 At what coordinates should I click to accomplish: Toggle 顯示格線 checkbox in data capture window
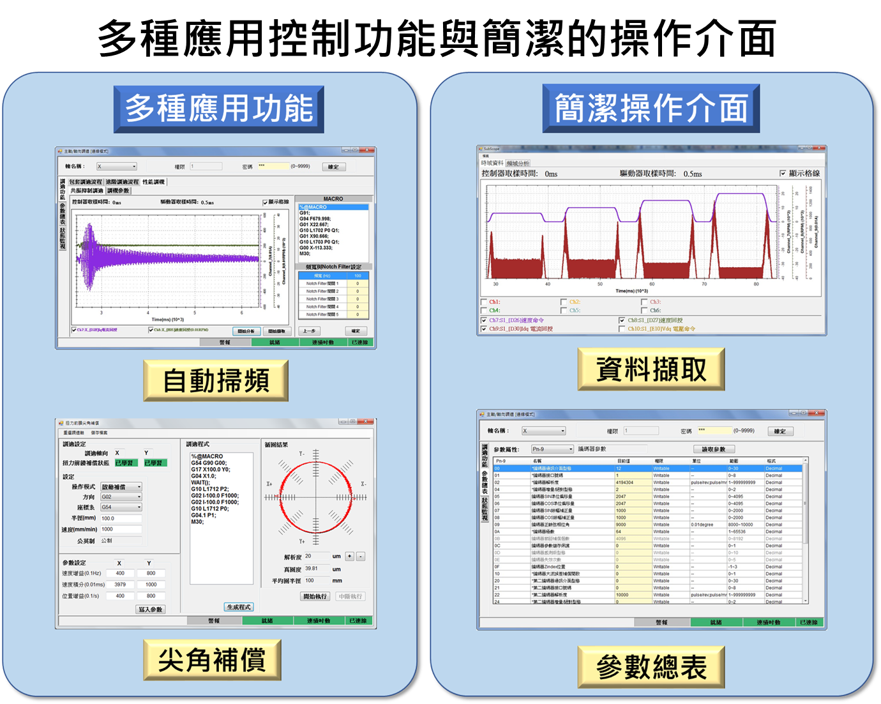(x=782, y=173)
